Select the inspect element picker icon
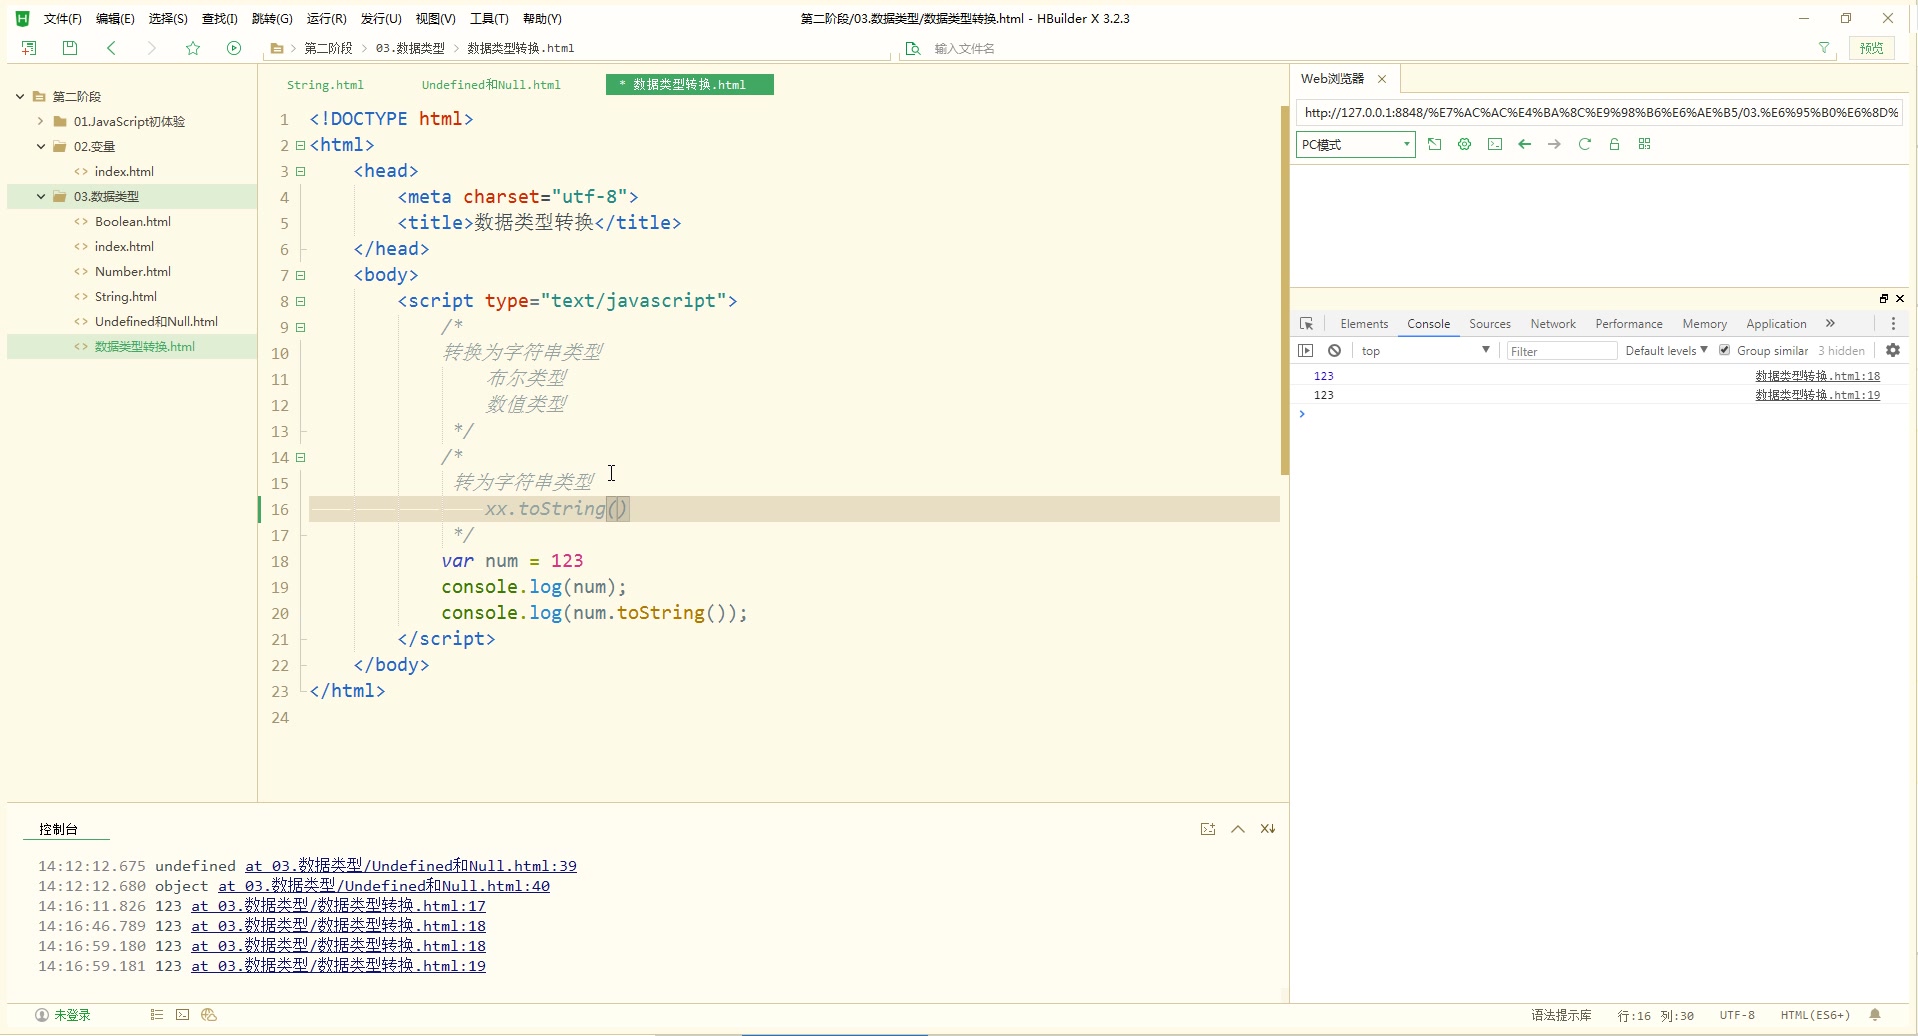 [1306, 324]
